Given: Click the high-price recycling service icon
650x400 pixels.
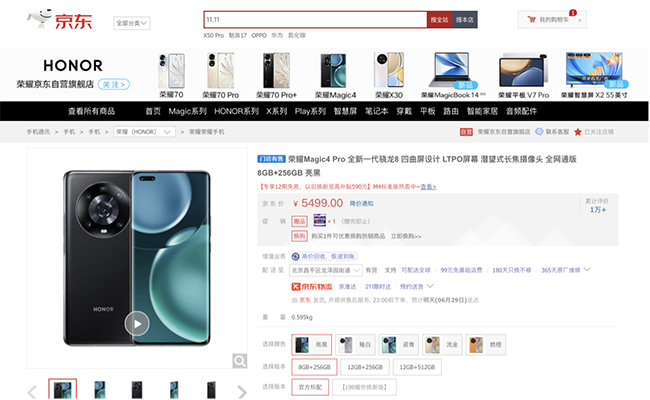Looking at the screenshot, I should tap(296, 257).
